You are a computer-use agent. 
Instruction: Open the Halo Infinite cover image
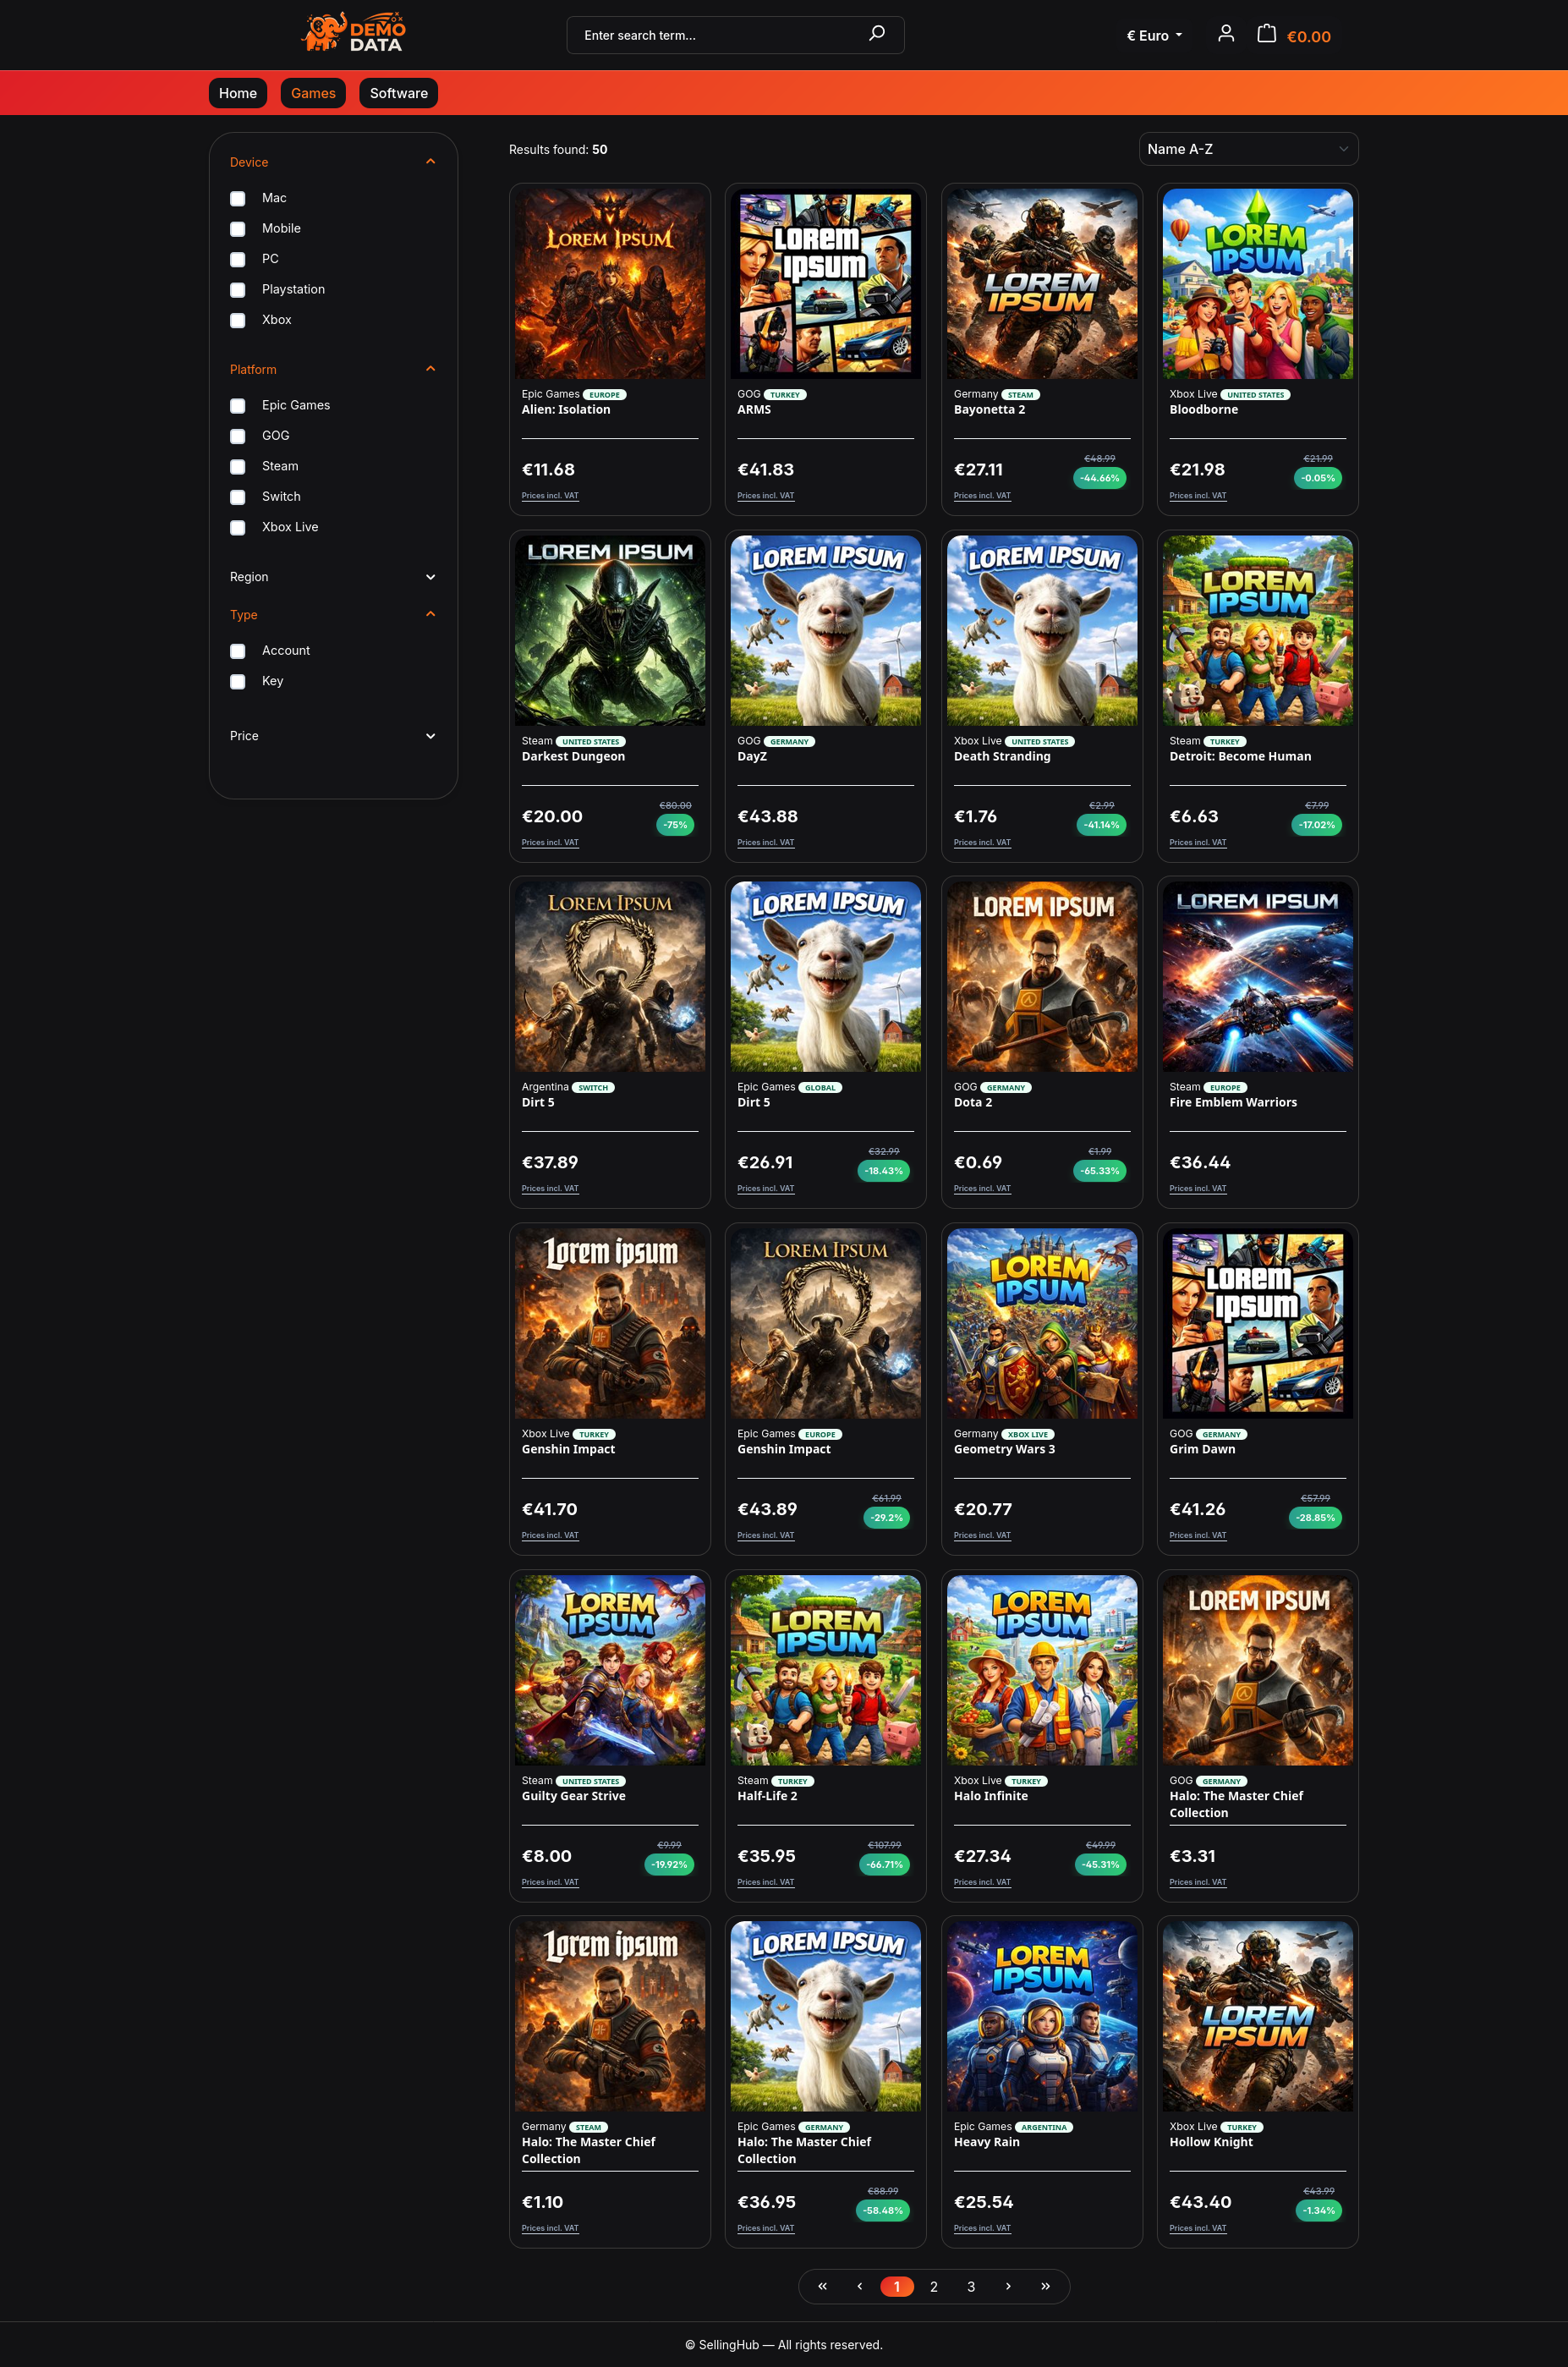[x=1042, y=1670]
